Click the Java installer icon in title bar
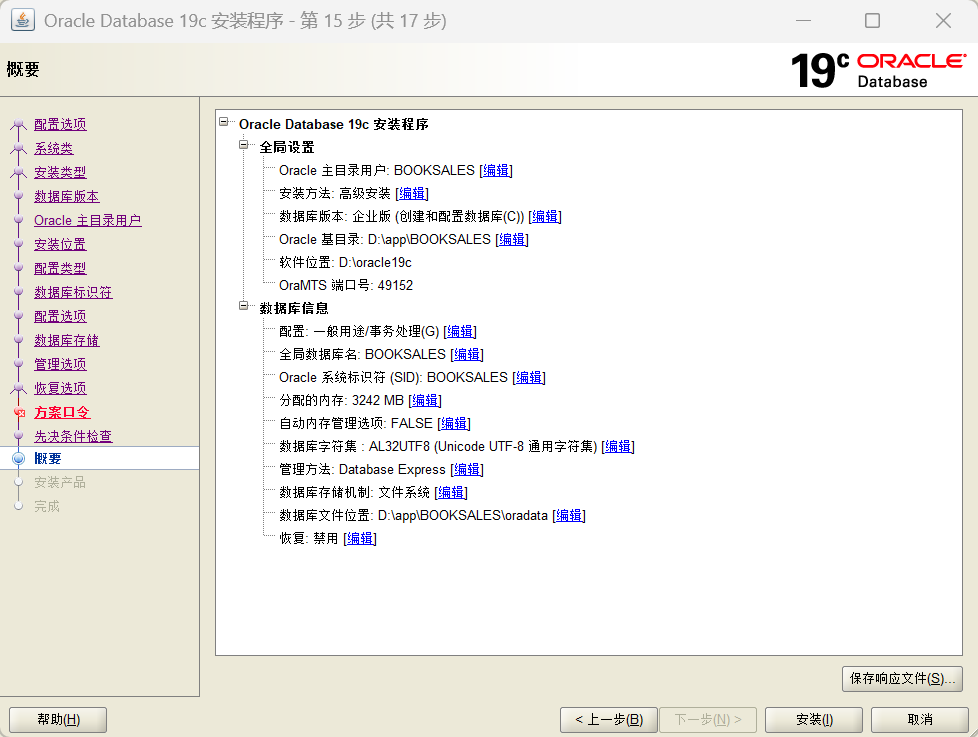The image size is (978, 737). (22, 20)
